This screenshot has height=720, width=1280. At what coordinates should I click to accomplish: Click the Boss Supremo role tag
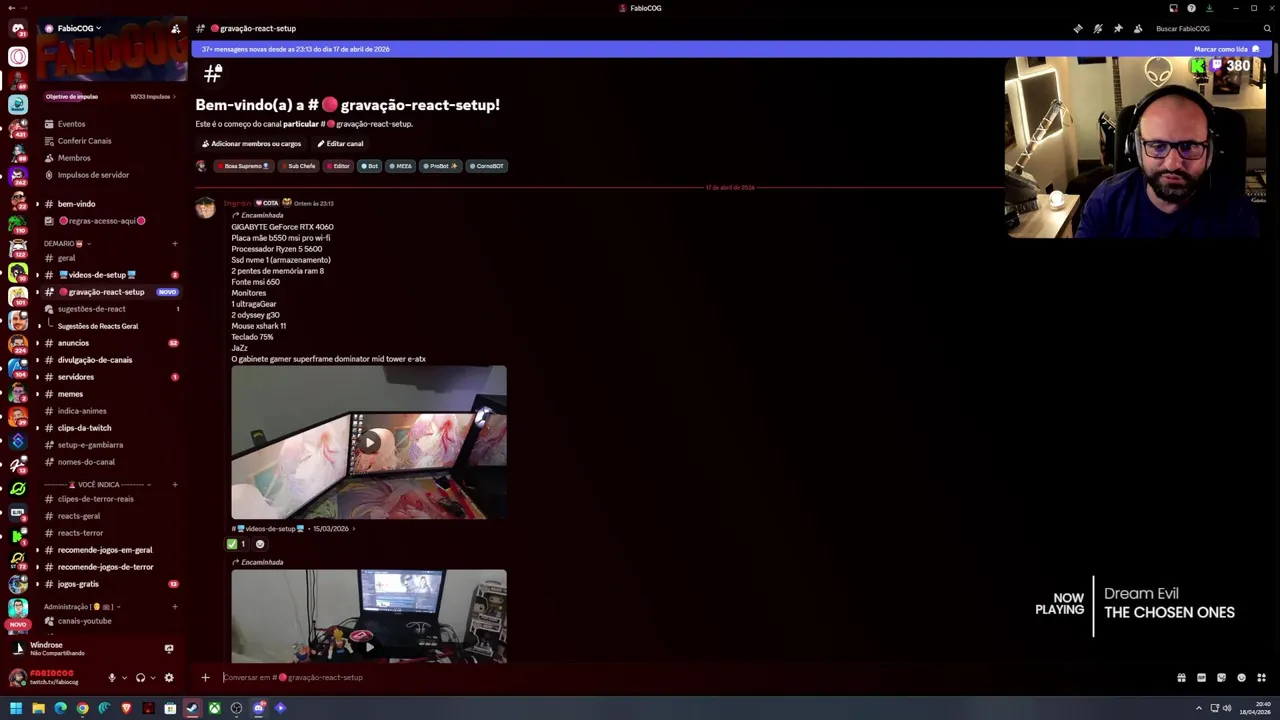click(x=242, y=166)
